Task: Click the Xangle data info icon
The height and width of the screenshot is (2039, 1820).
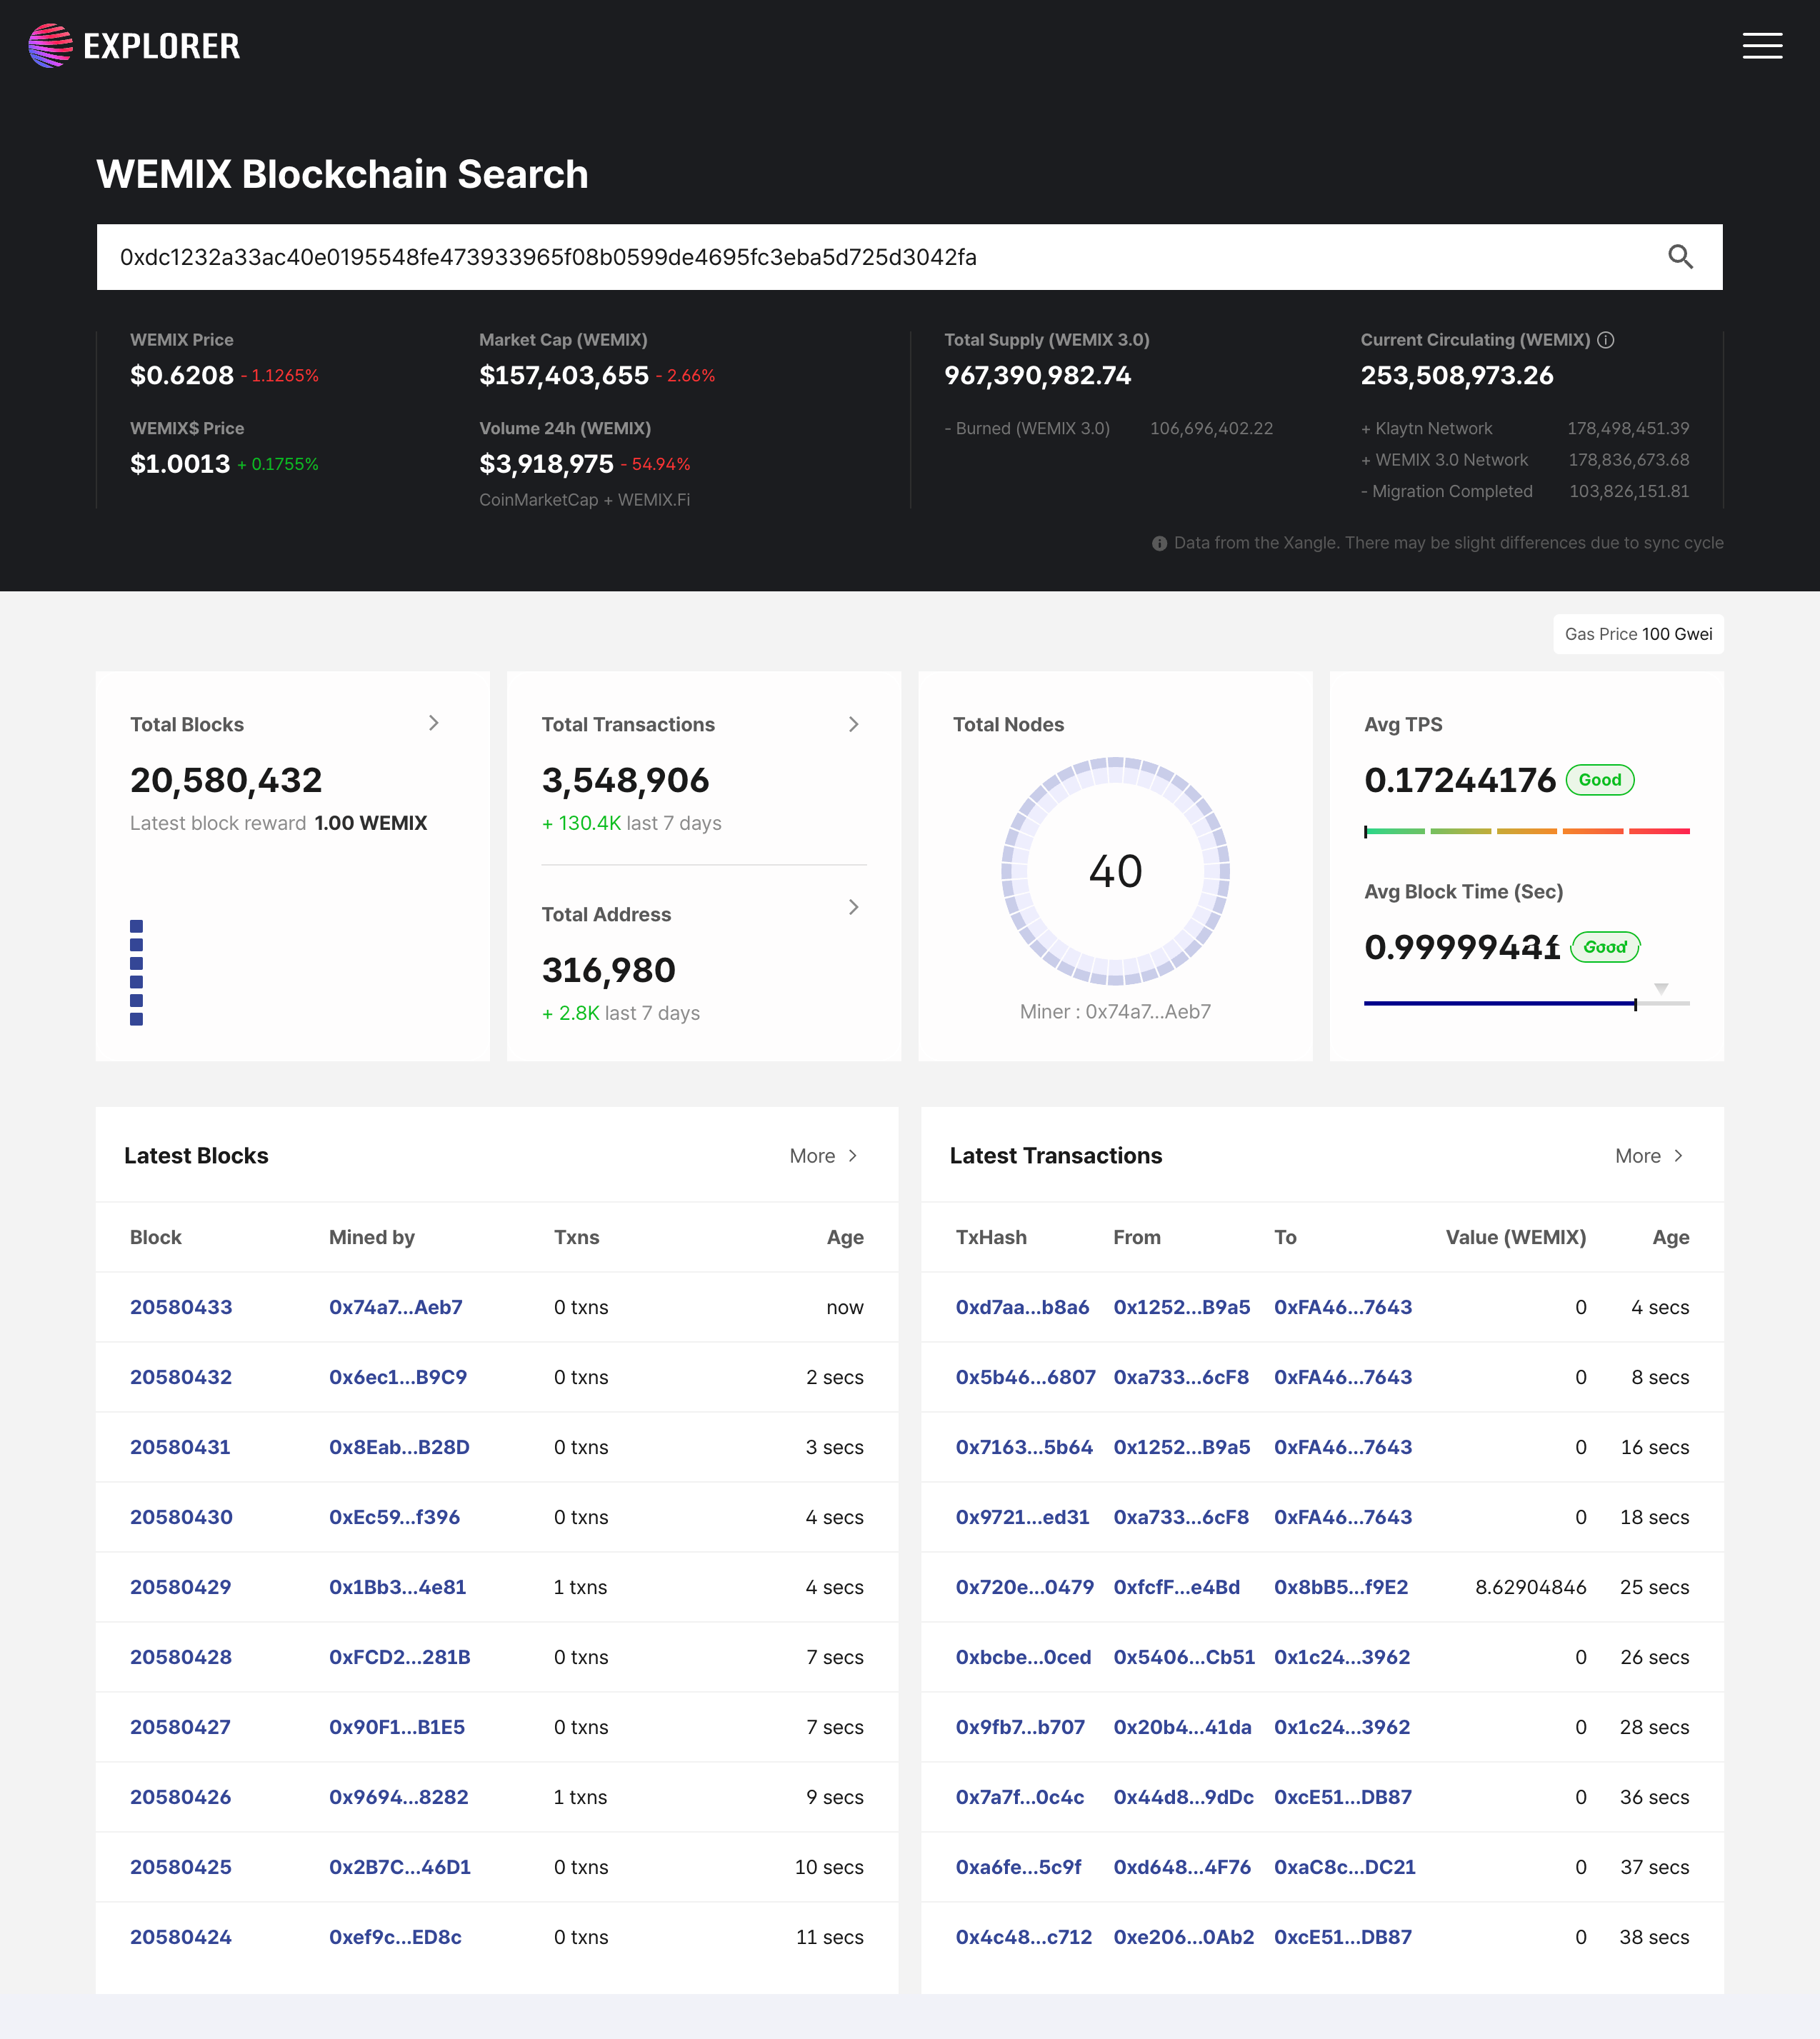Action: tap(1159, 543)
